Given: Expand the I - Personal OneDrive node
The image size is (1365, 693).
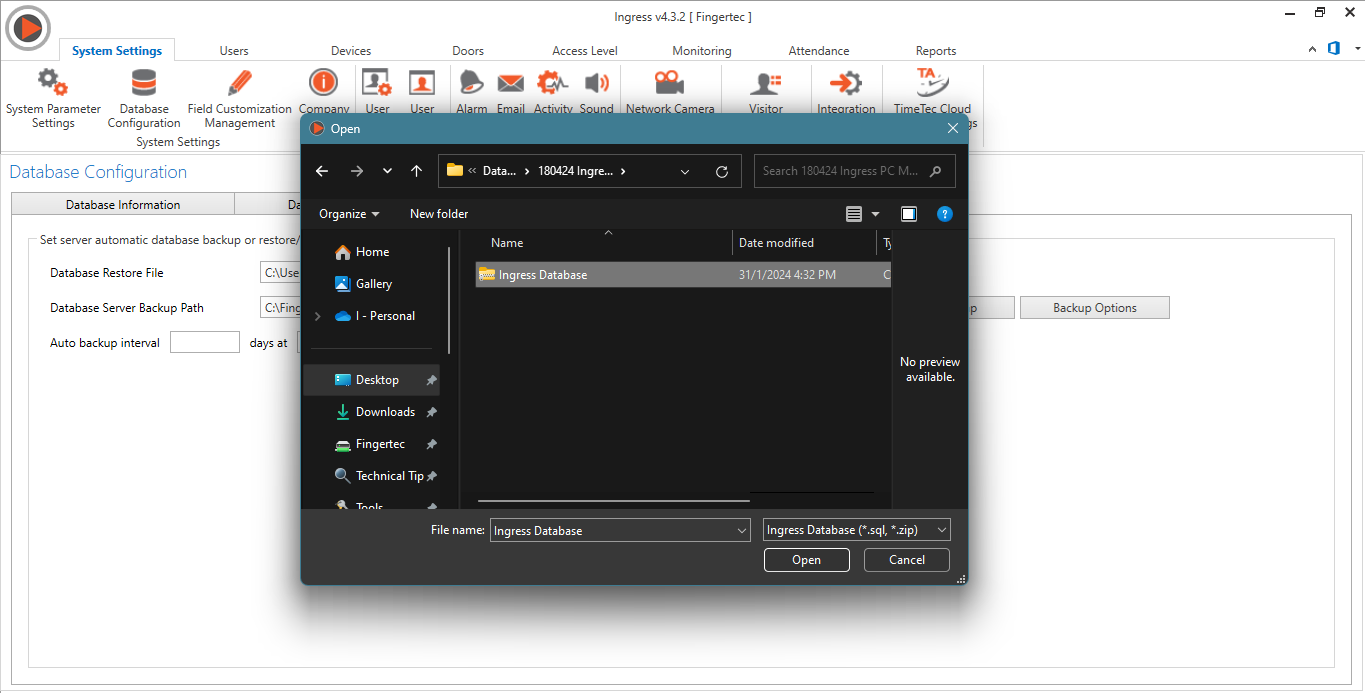Looking at the screenshot, I should [318, 316].
